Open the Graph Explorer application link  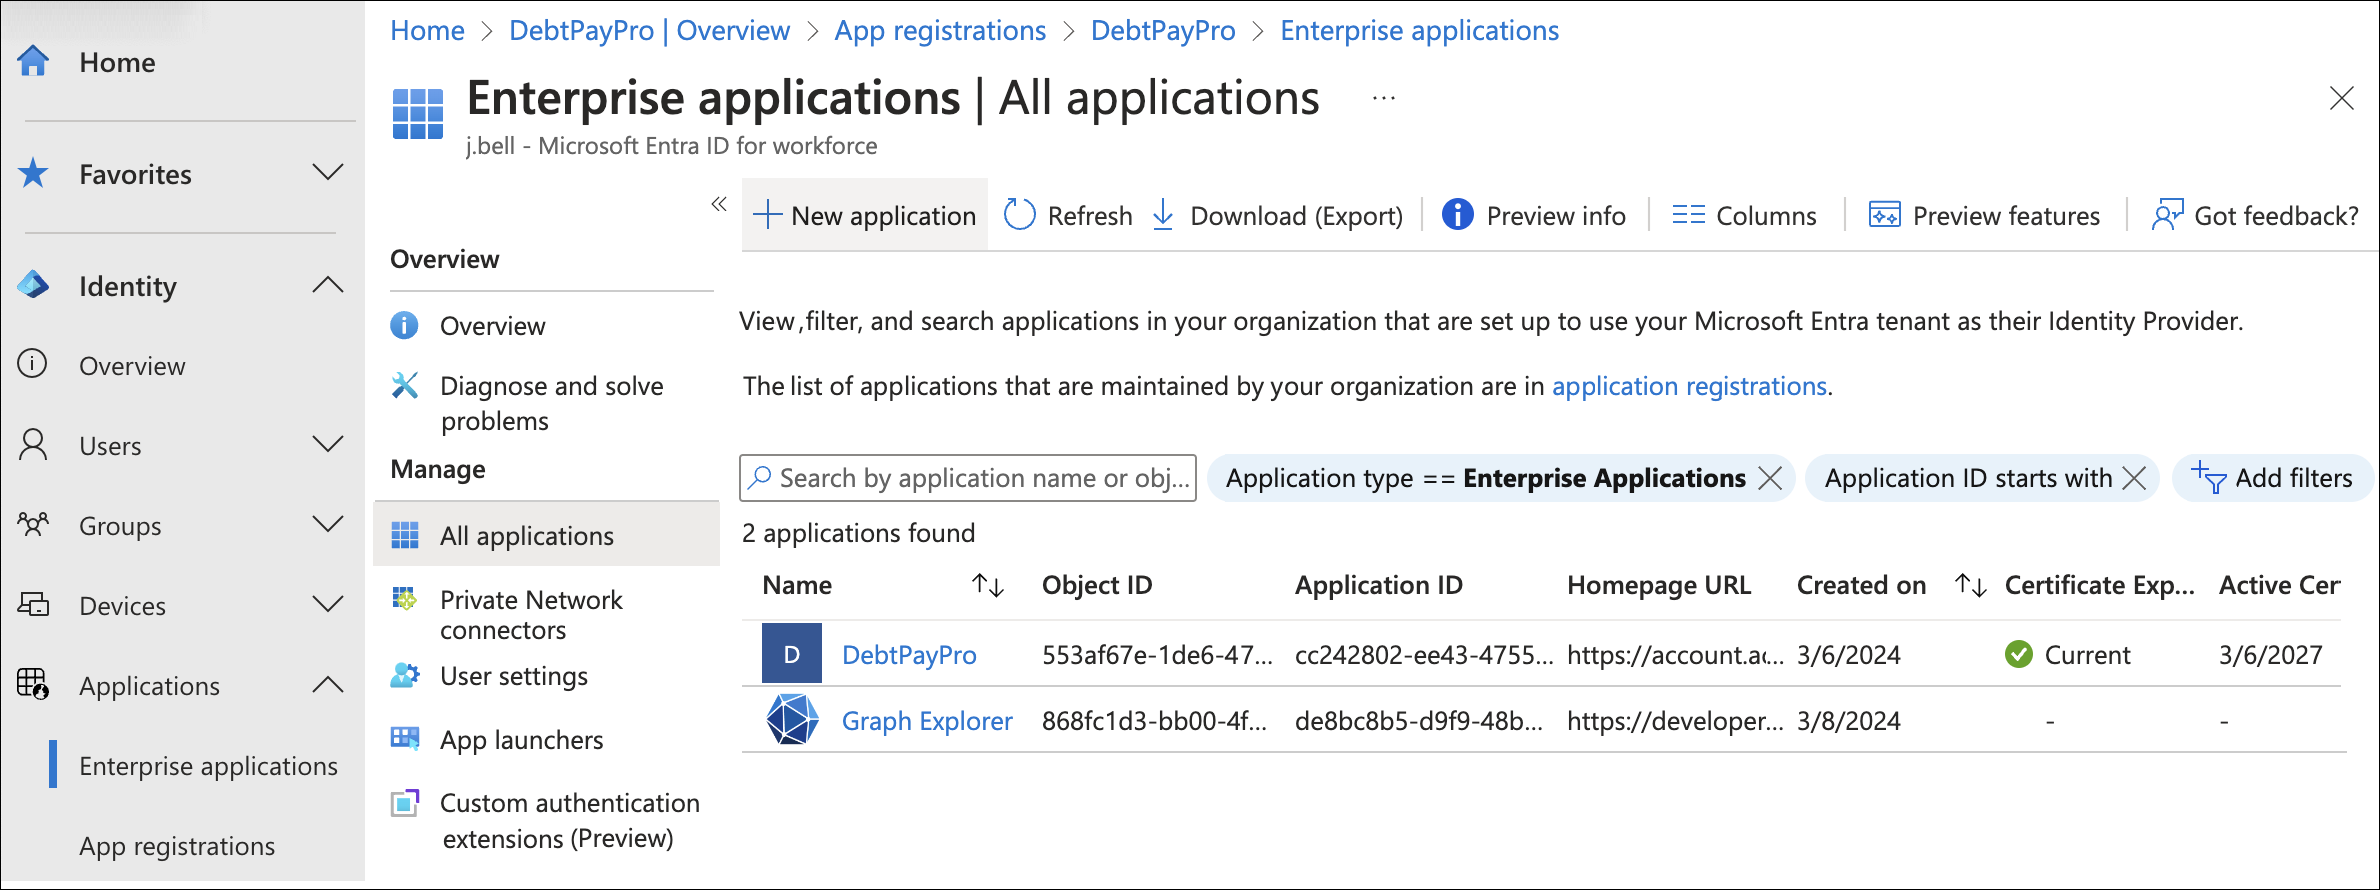click(x=927, y=721)
